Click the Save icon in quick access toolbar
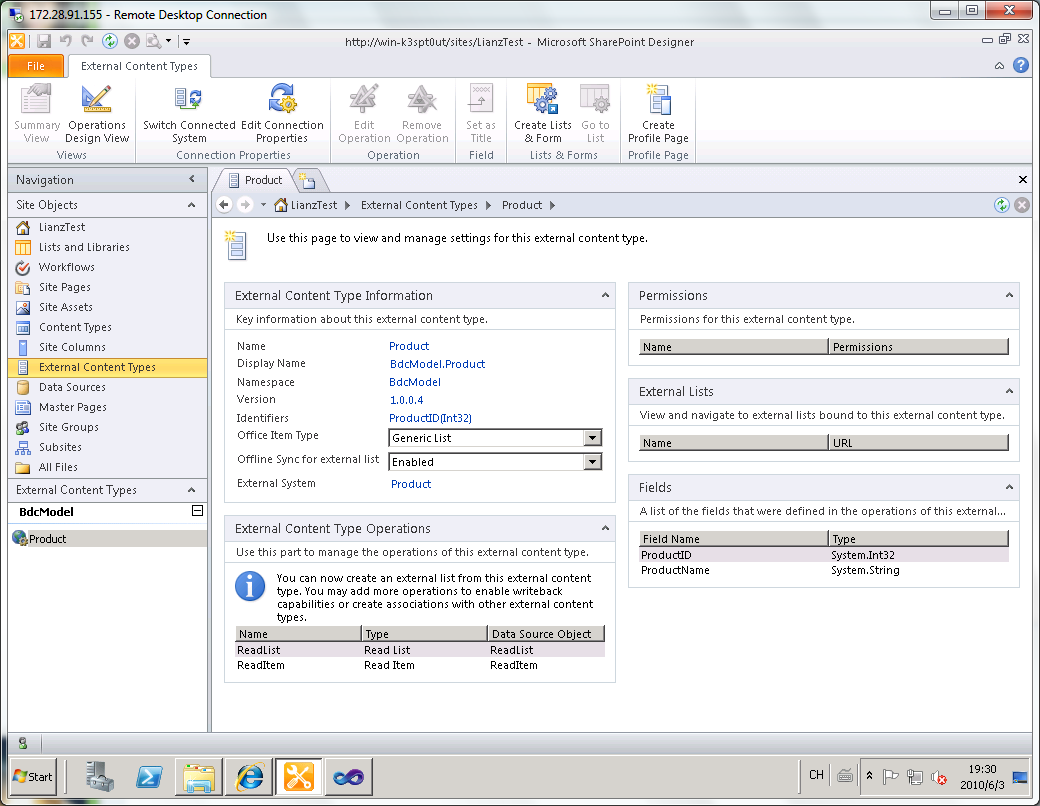Screen dimensions: 1040x806 point(44,41)
